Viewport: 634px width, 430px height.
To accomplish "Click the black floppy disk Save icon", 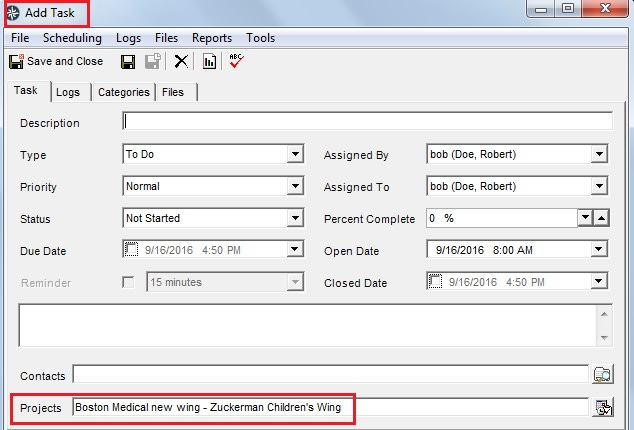I will (128, 62).
